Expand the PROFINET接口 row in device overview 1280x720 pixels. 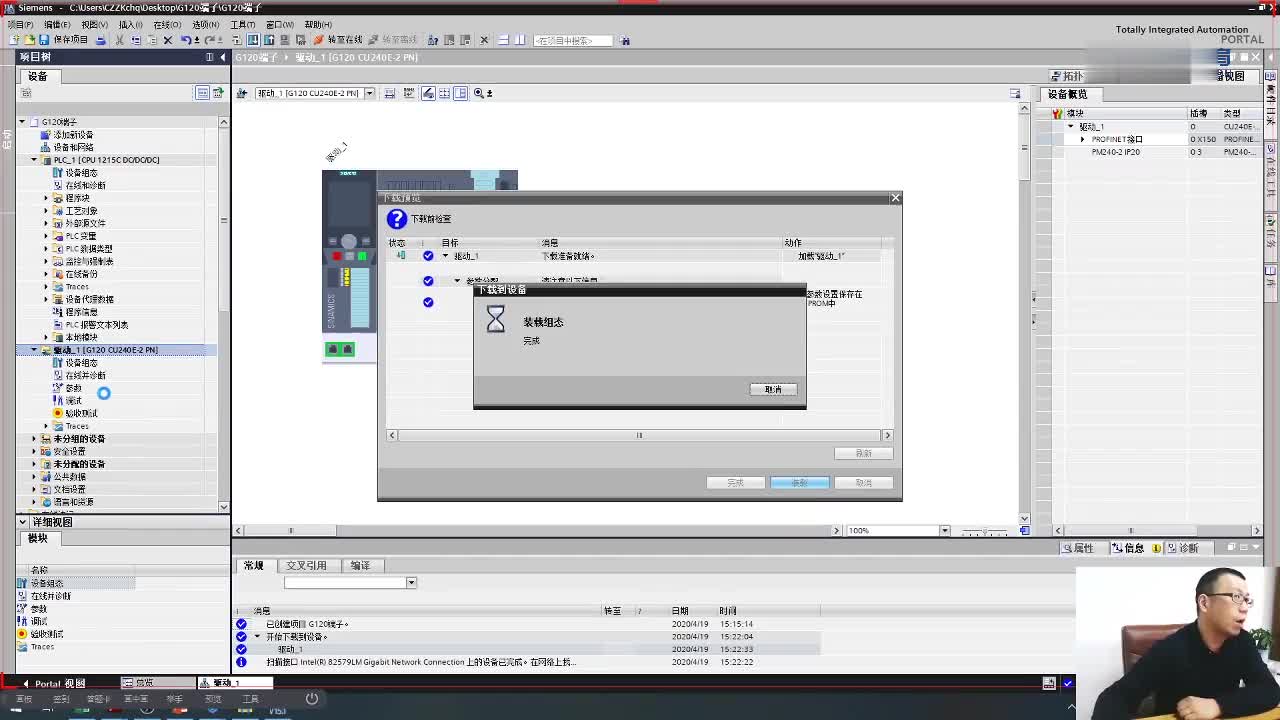pyautogui.click(x=1082, y=140)
